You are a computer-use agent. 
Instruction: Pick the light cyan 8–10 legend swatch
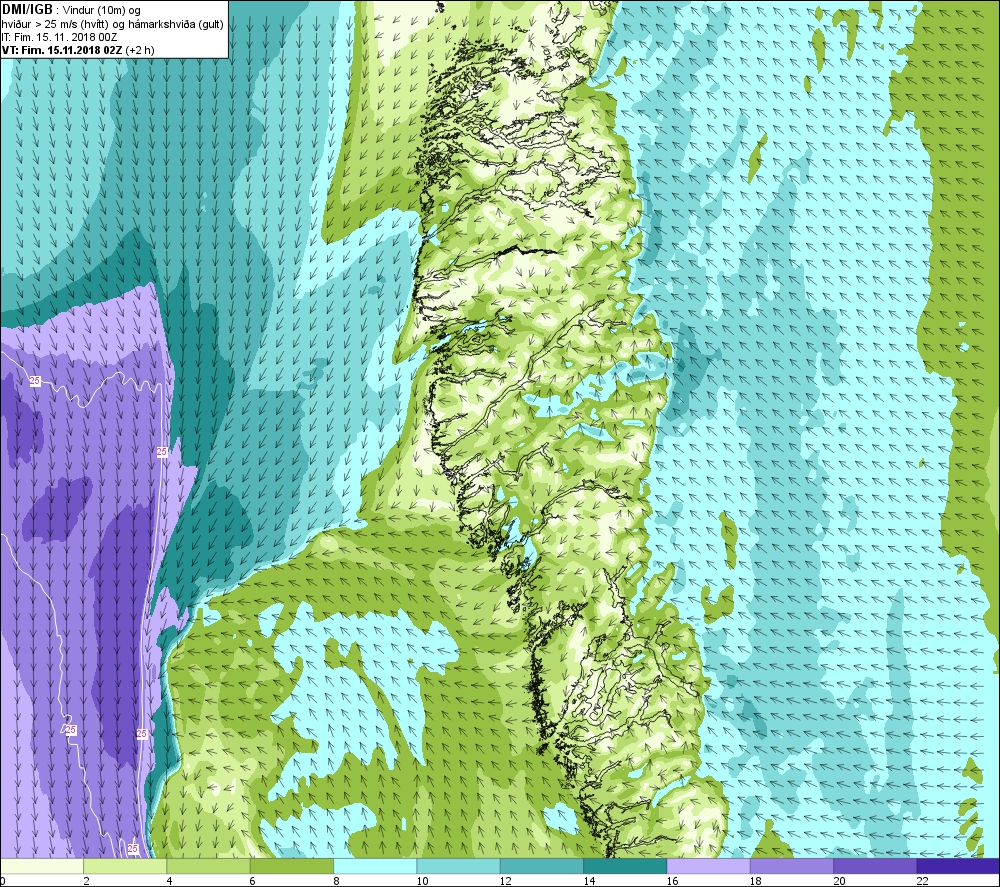click(375, 866)
